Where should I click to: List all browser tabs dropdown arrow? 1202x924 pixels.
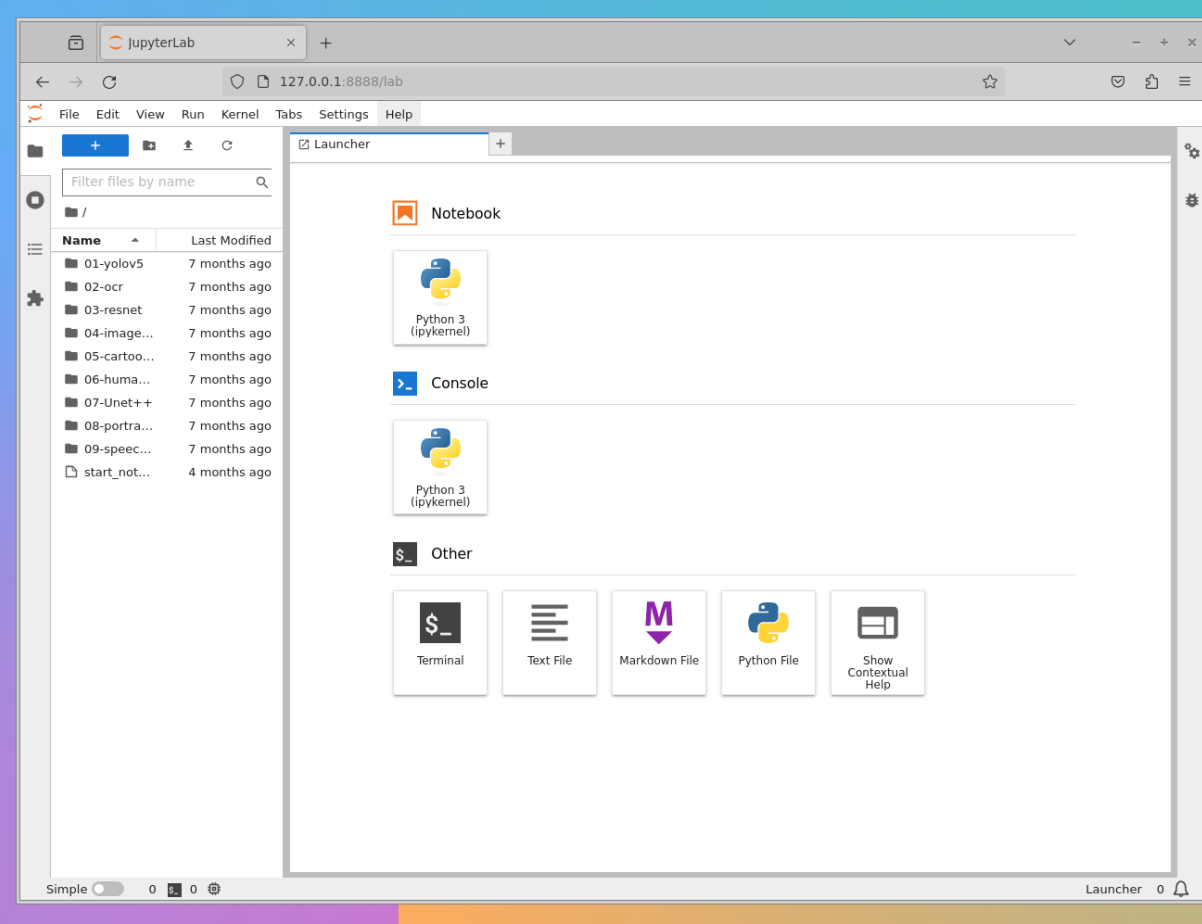pyautogui.click(x=1069, y=42)
